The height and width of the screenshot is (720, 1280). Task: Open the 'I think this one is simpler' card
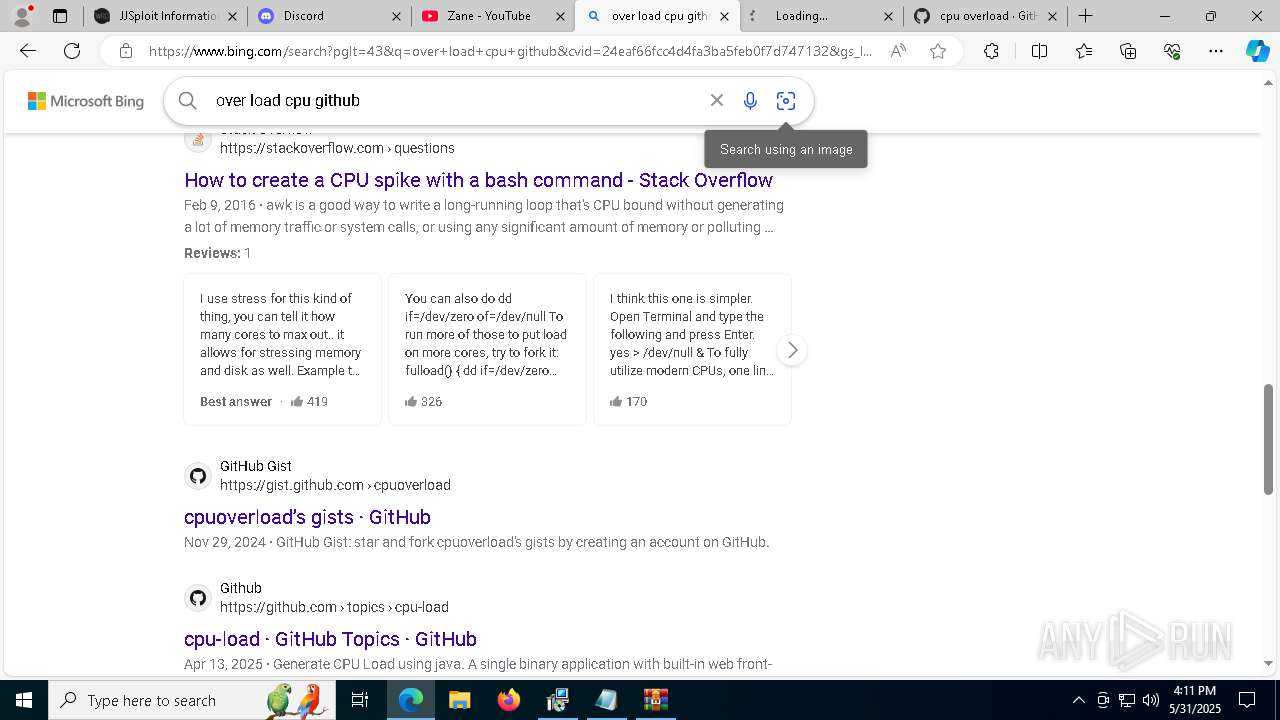(x=692, y=349)
